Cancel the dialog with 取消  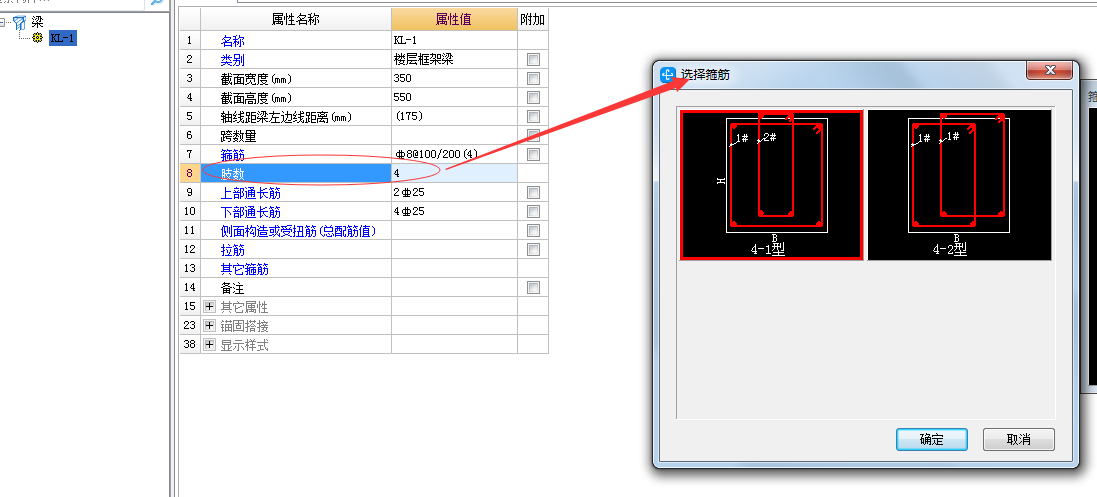[1019, 440]
